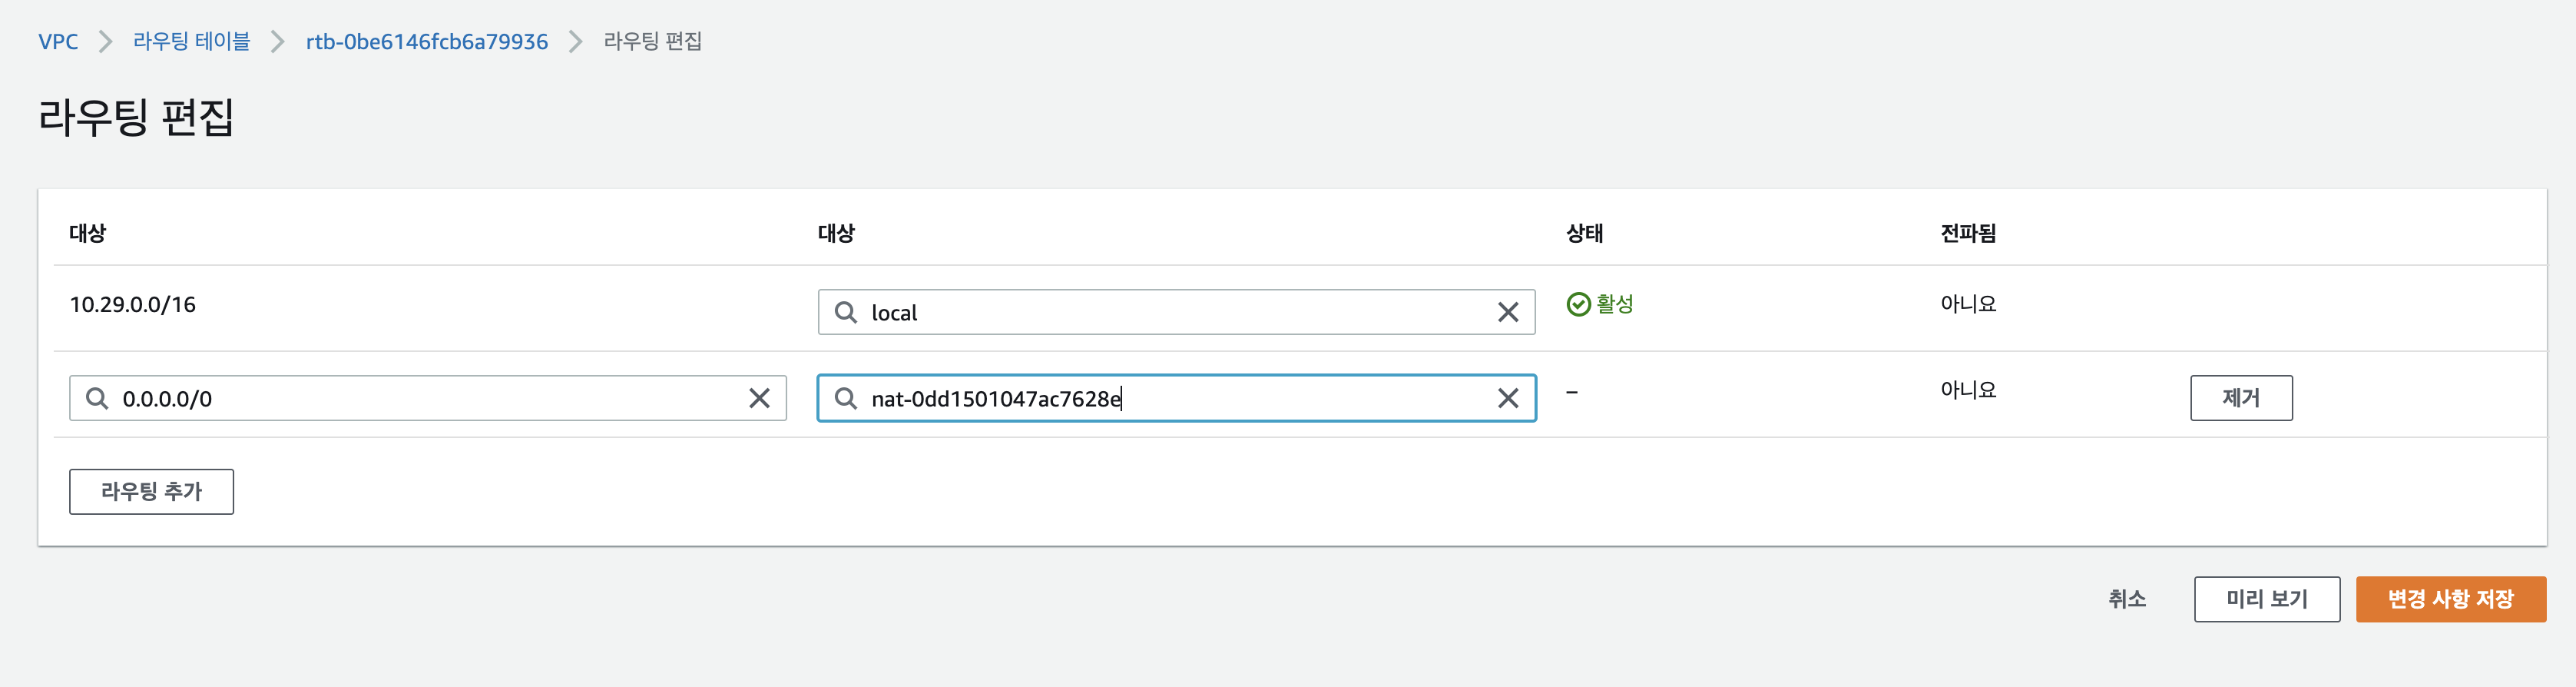
Task: Clear the 0.0.0.0/0 destination field
Action: (759, 398)
